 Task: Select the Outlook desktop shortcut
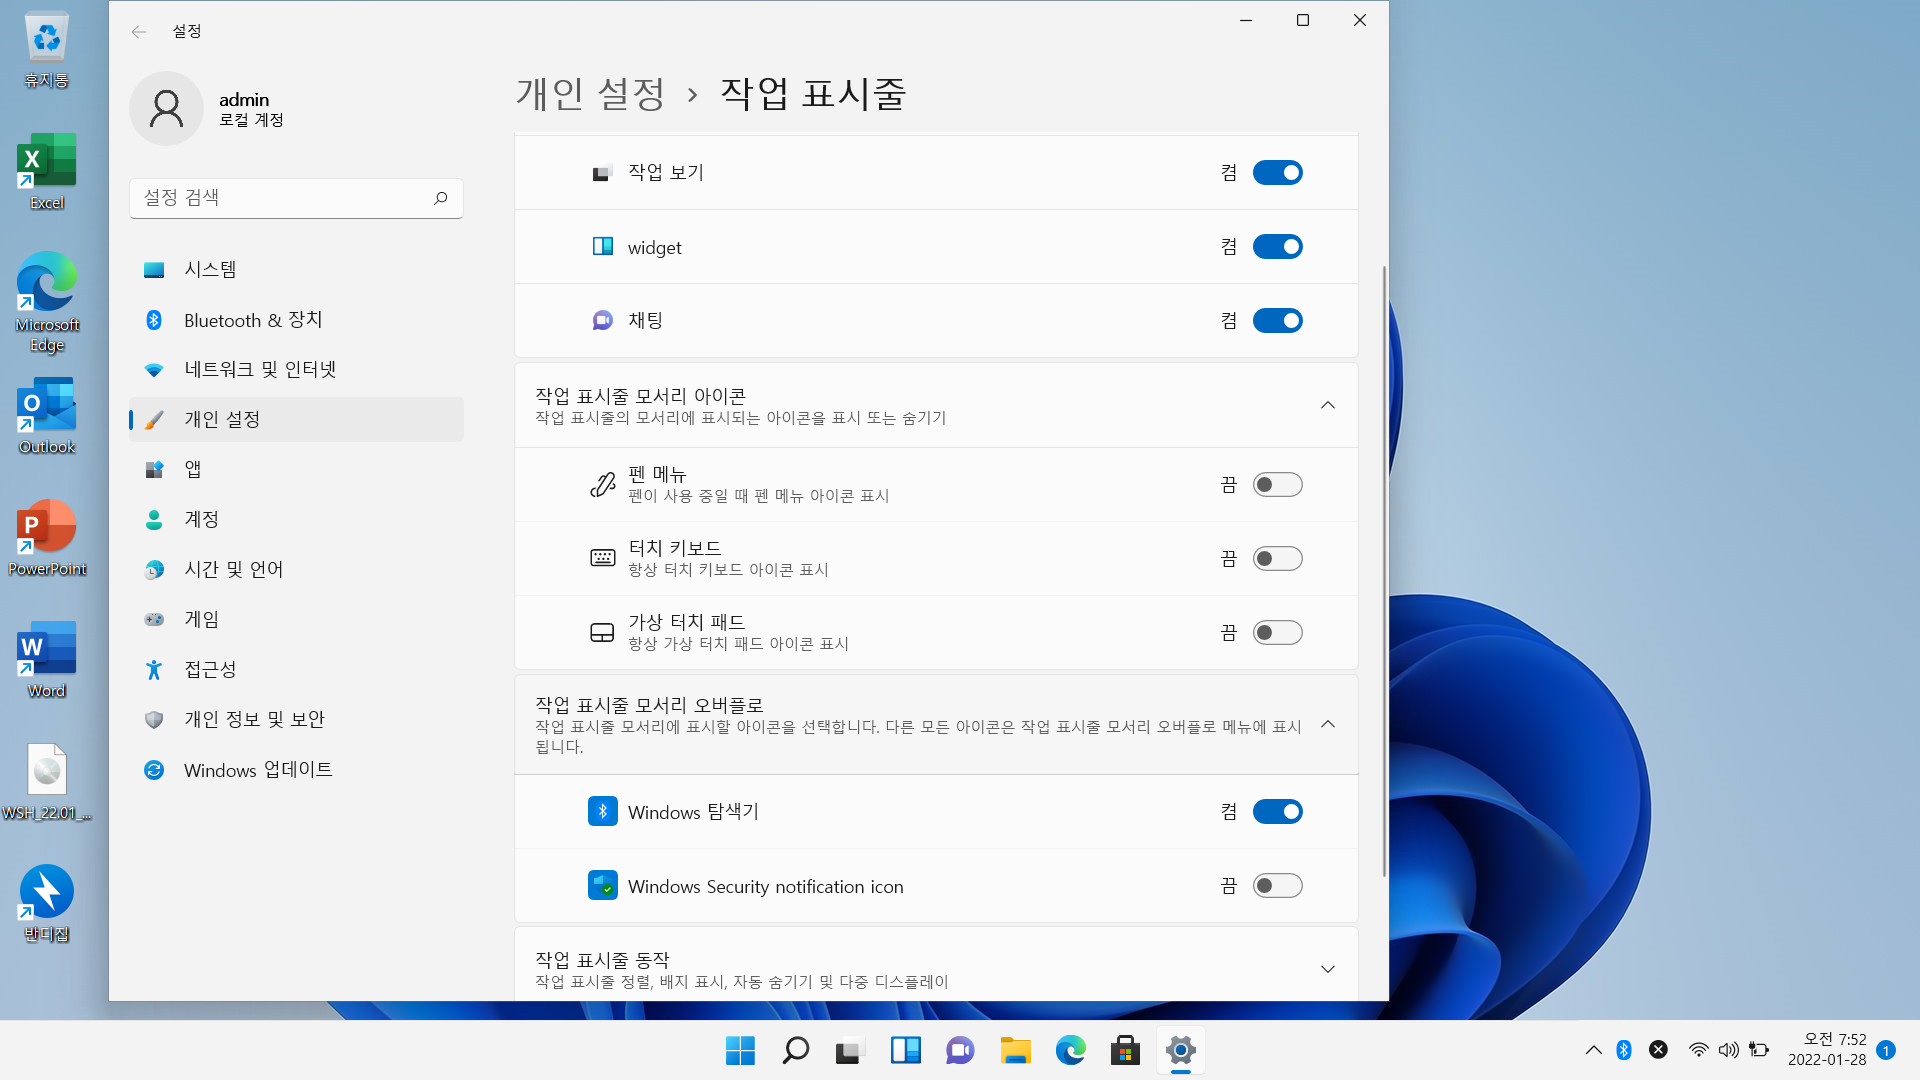click(x=47, y=416)
